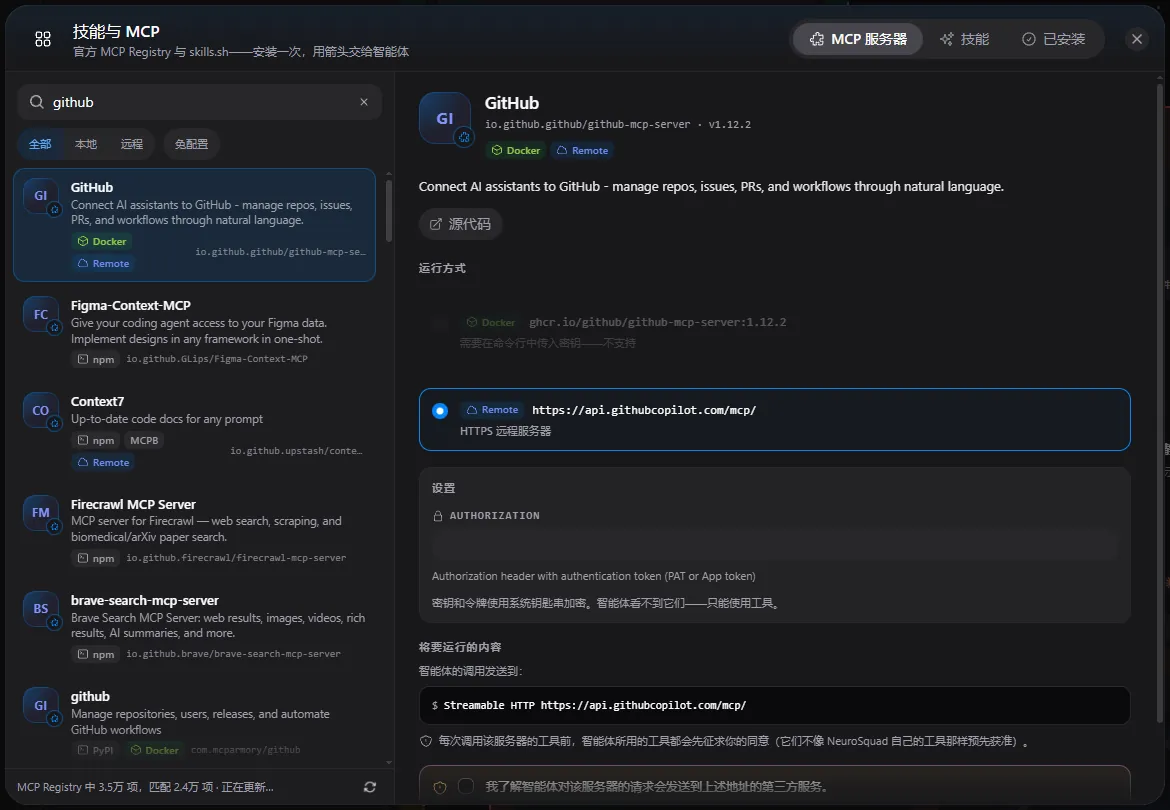Filter servers by 免配置
The height and width of the screenshot is (810, 1170).
191,144
